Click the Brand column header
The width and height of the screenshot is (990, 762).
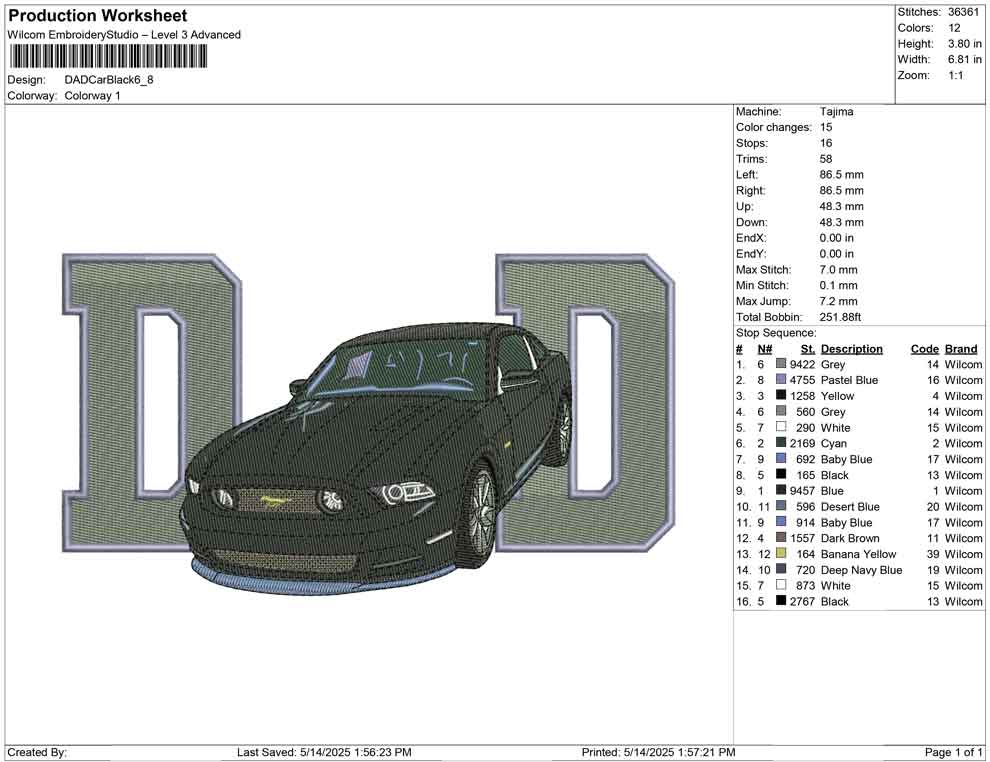coord(961,349)
